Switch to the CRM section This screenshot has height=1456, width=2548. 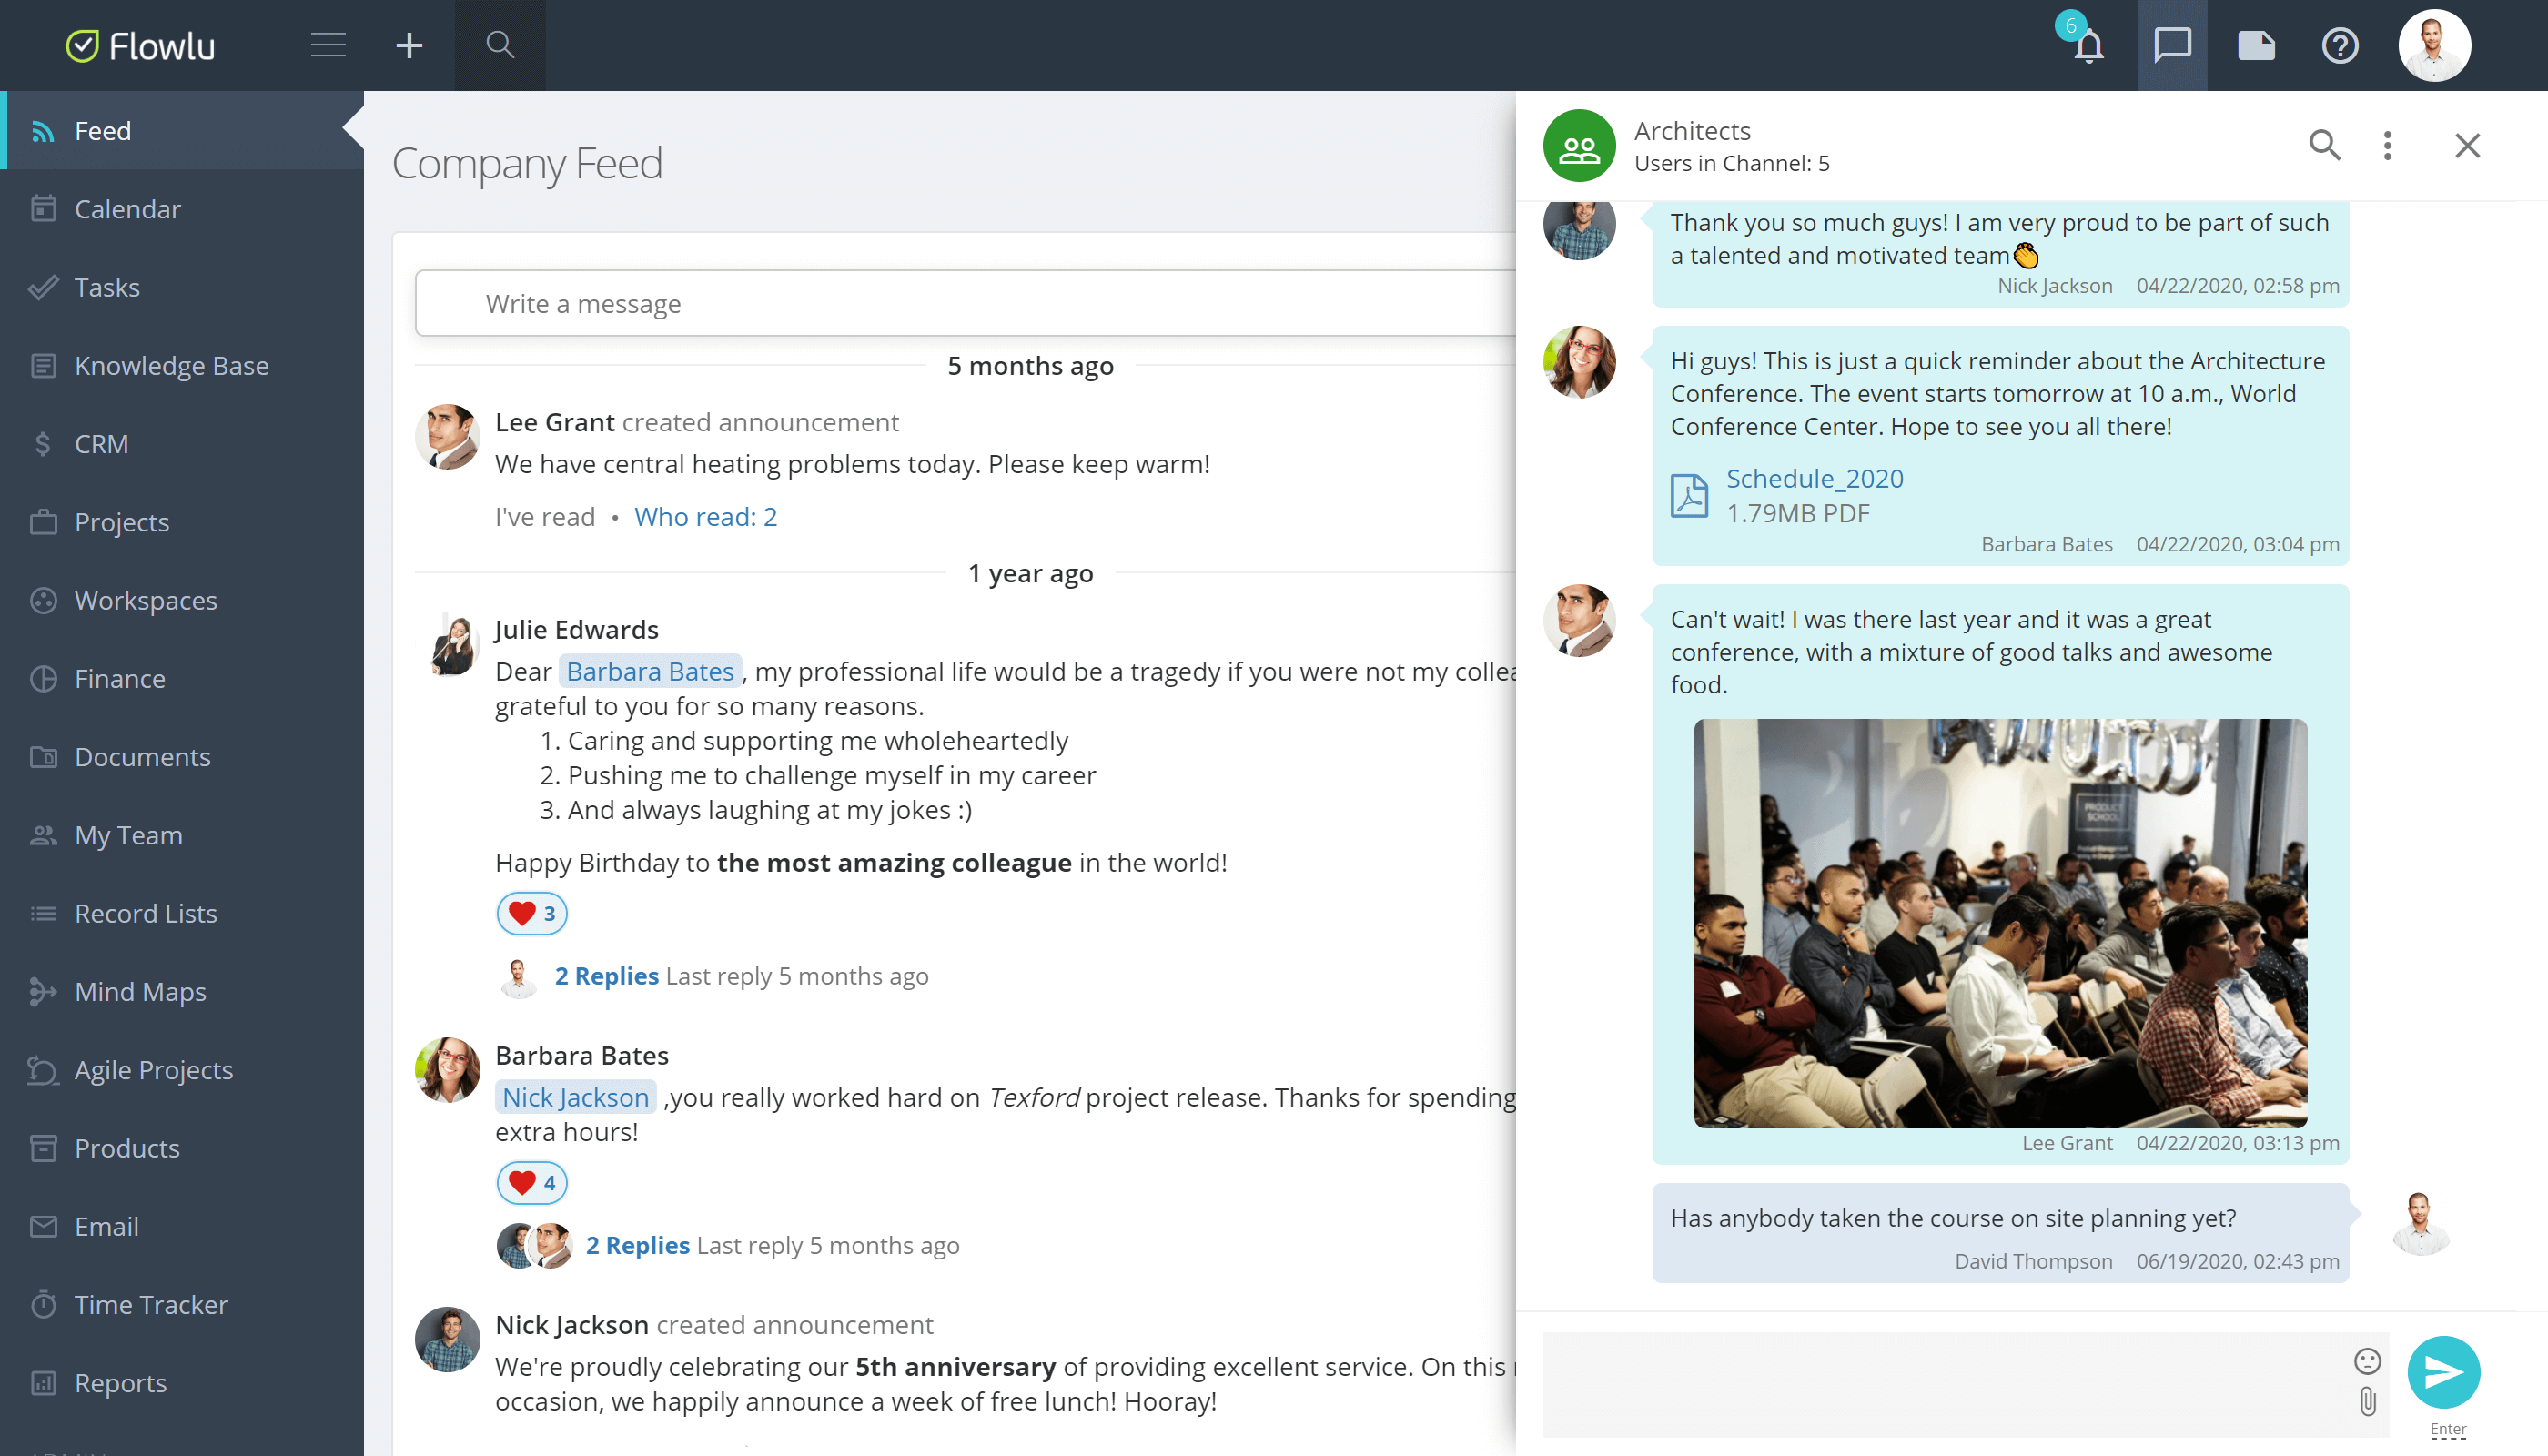click(101, 443)
